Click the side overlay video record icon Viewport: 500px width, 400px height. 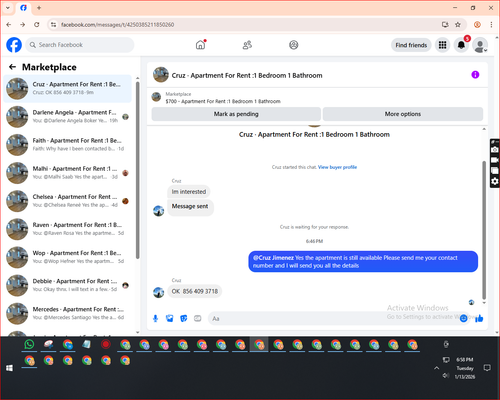[495, 160]
